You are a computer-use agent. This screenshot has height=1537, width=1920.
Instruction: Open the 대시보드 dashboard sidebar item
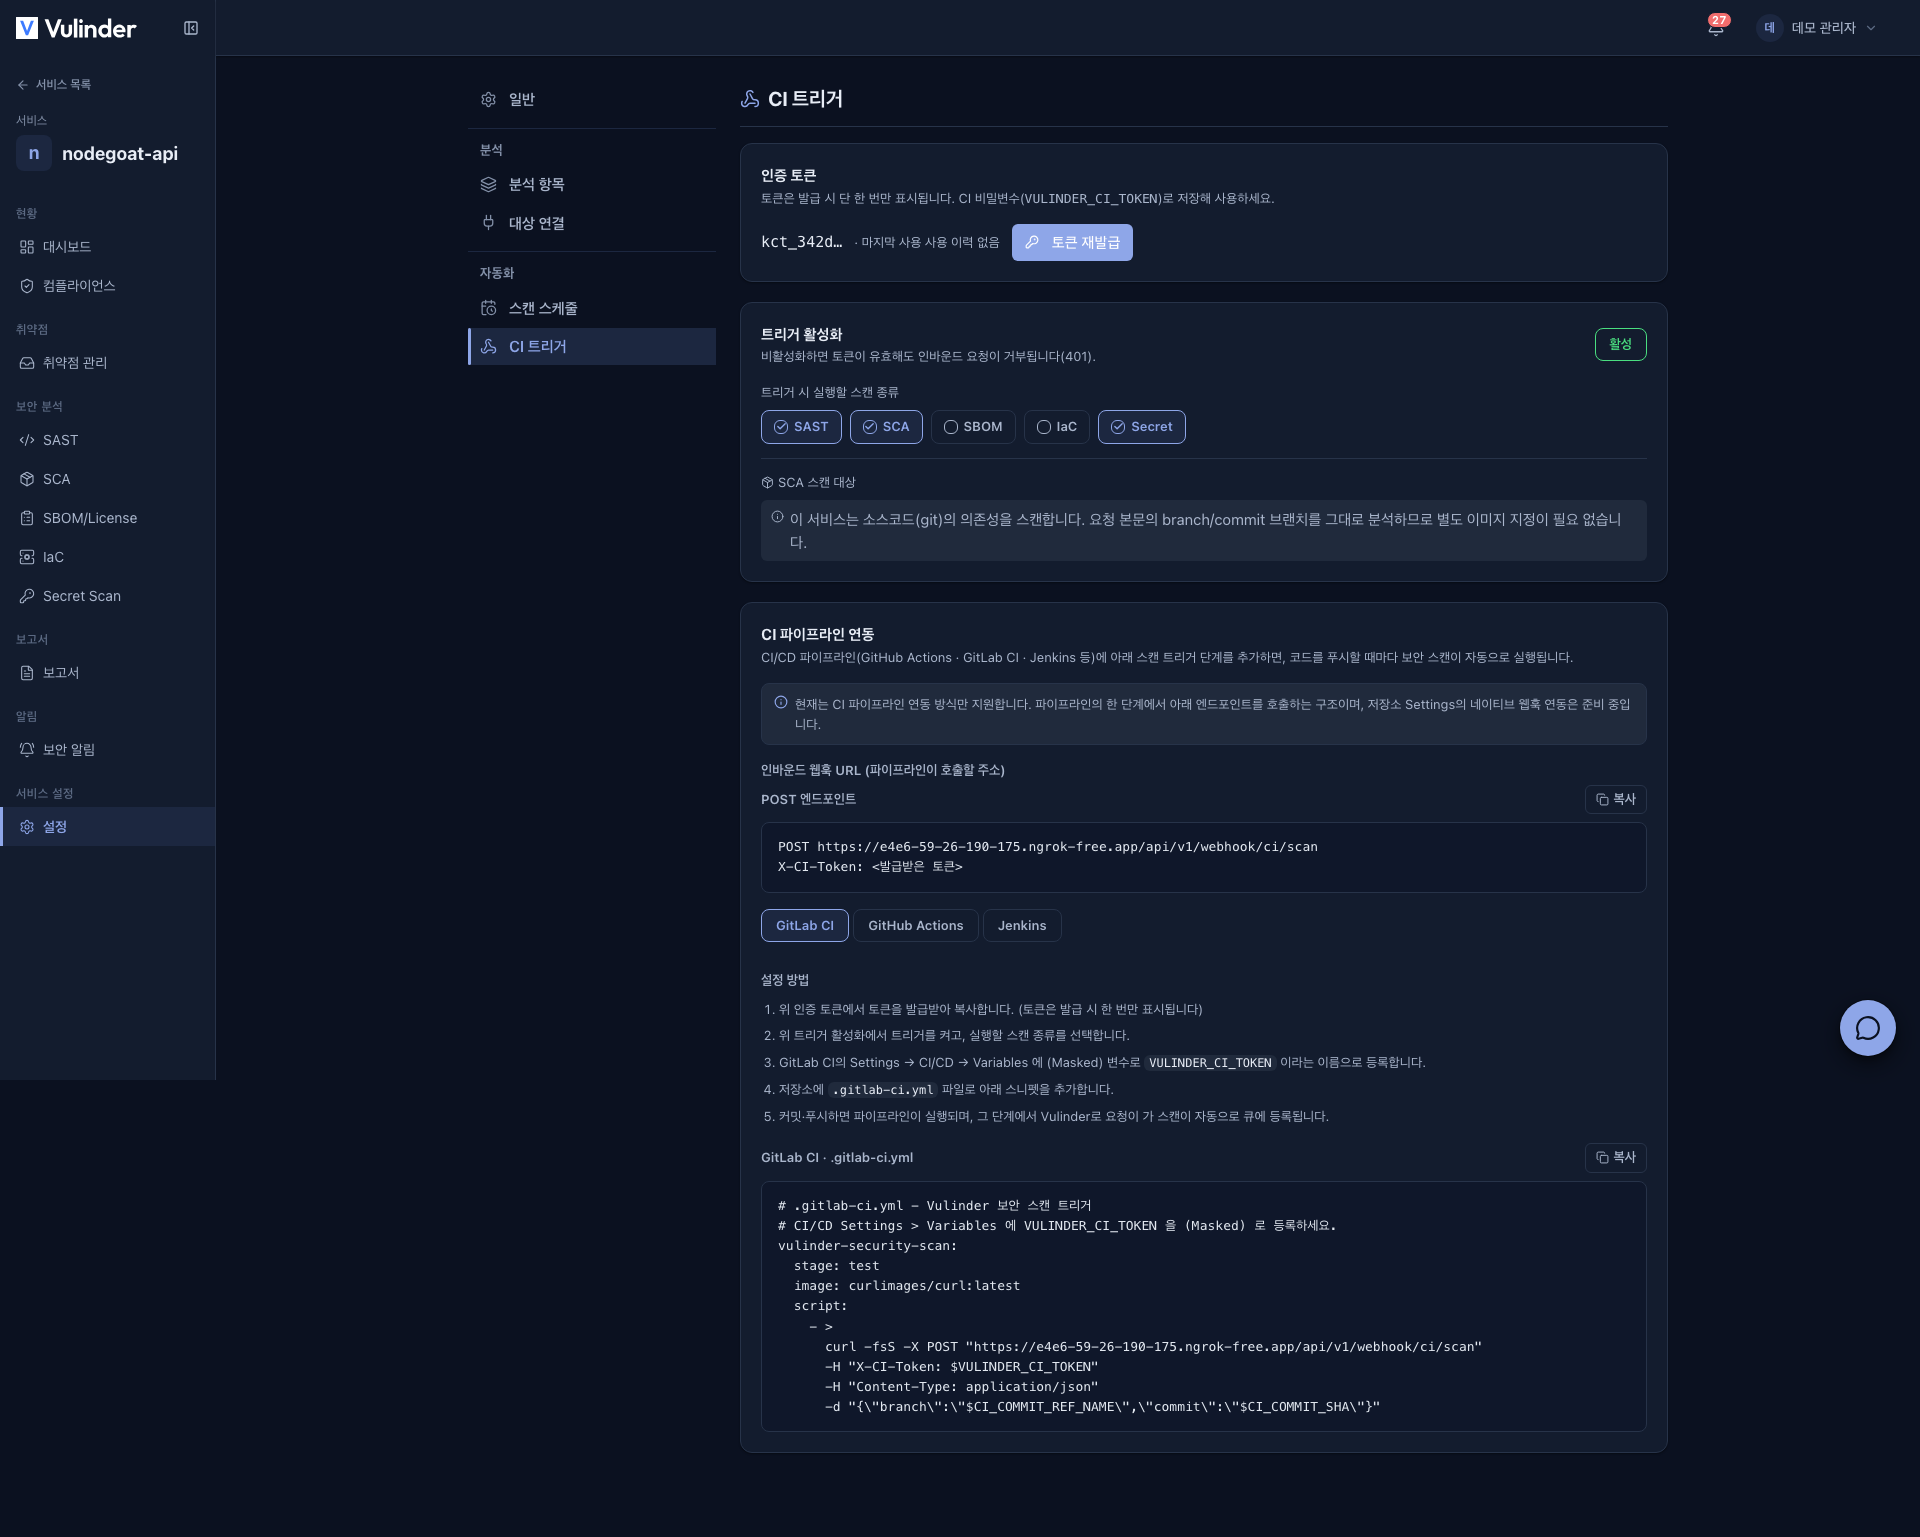tap(108, 247)
